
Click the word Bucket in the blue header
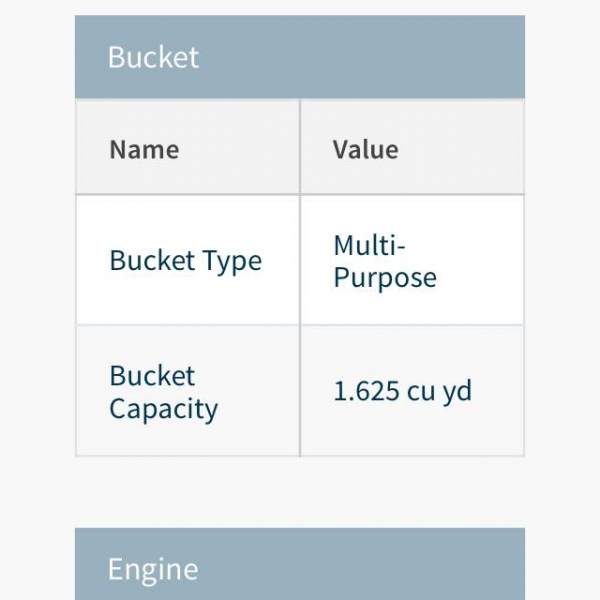tap(153, 57)
